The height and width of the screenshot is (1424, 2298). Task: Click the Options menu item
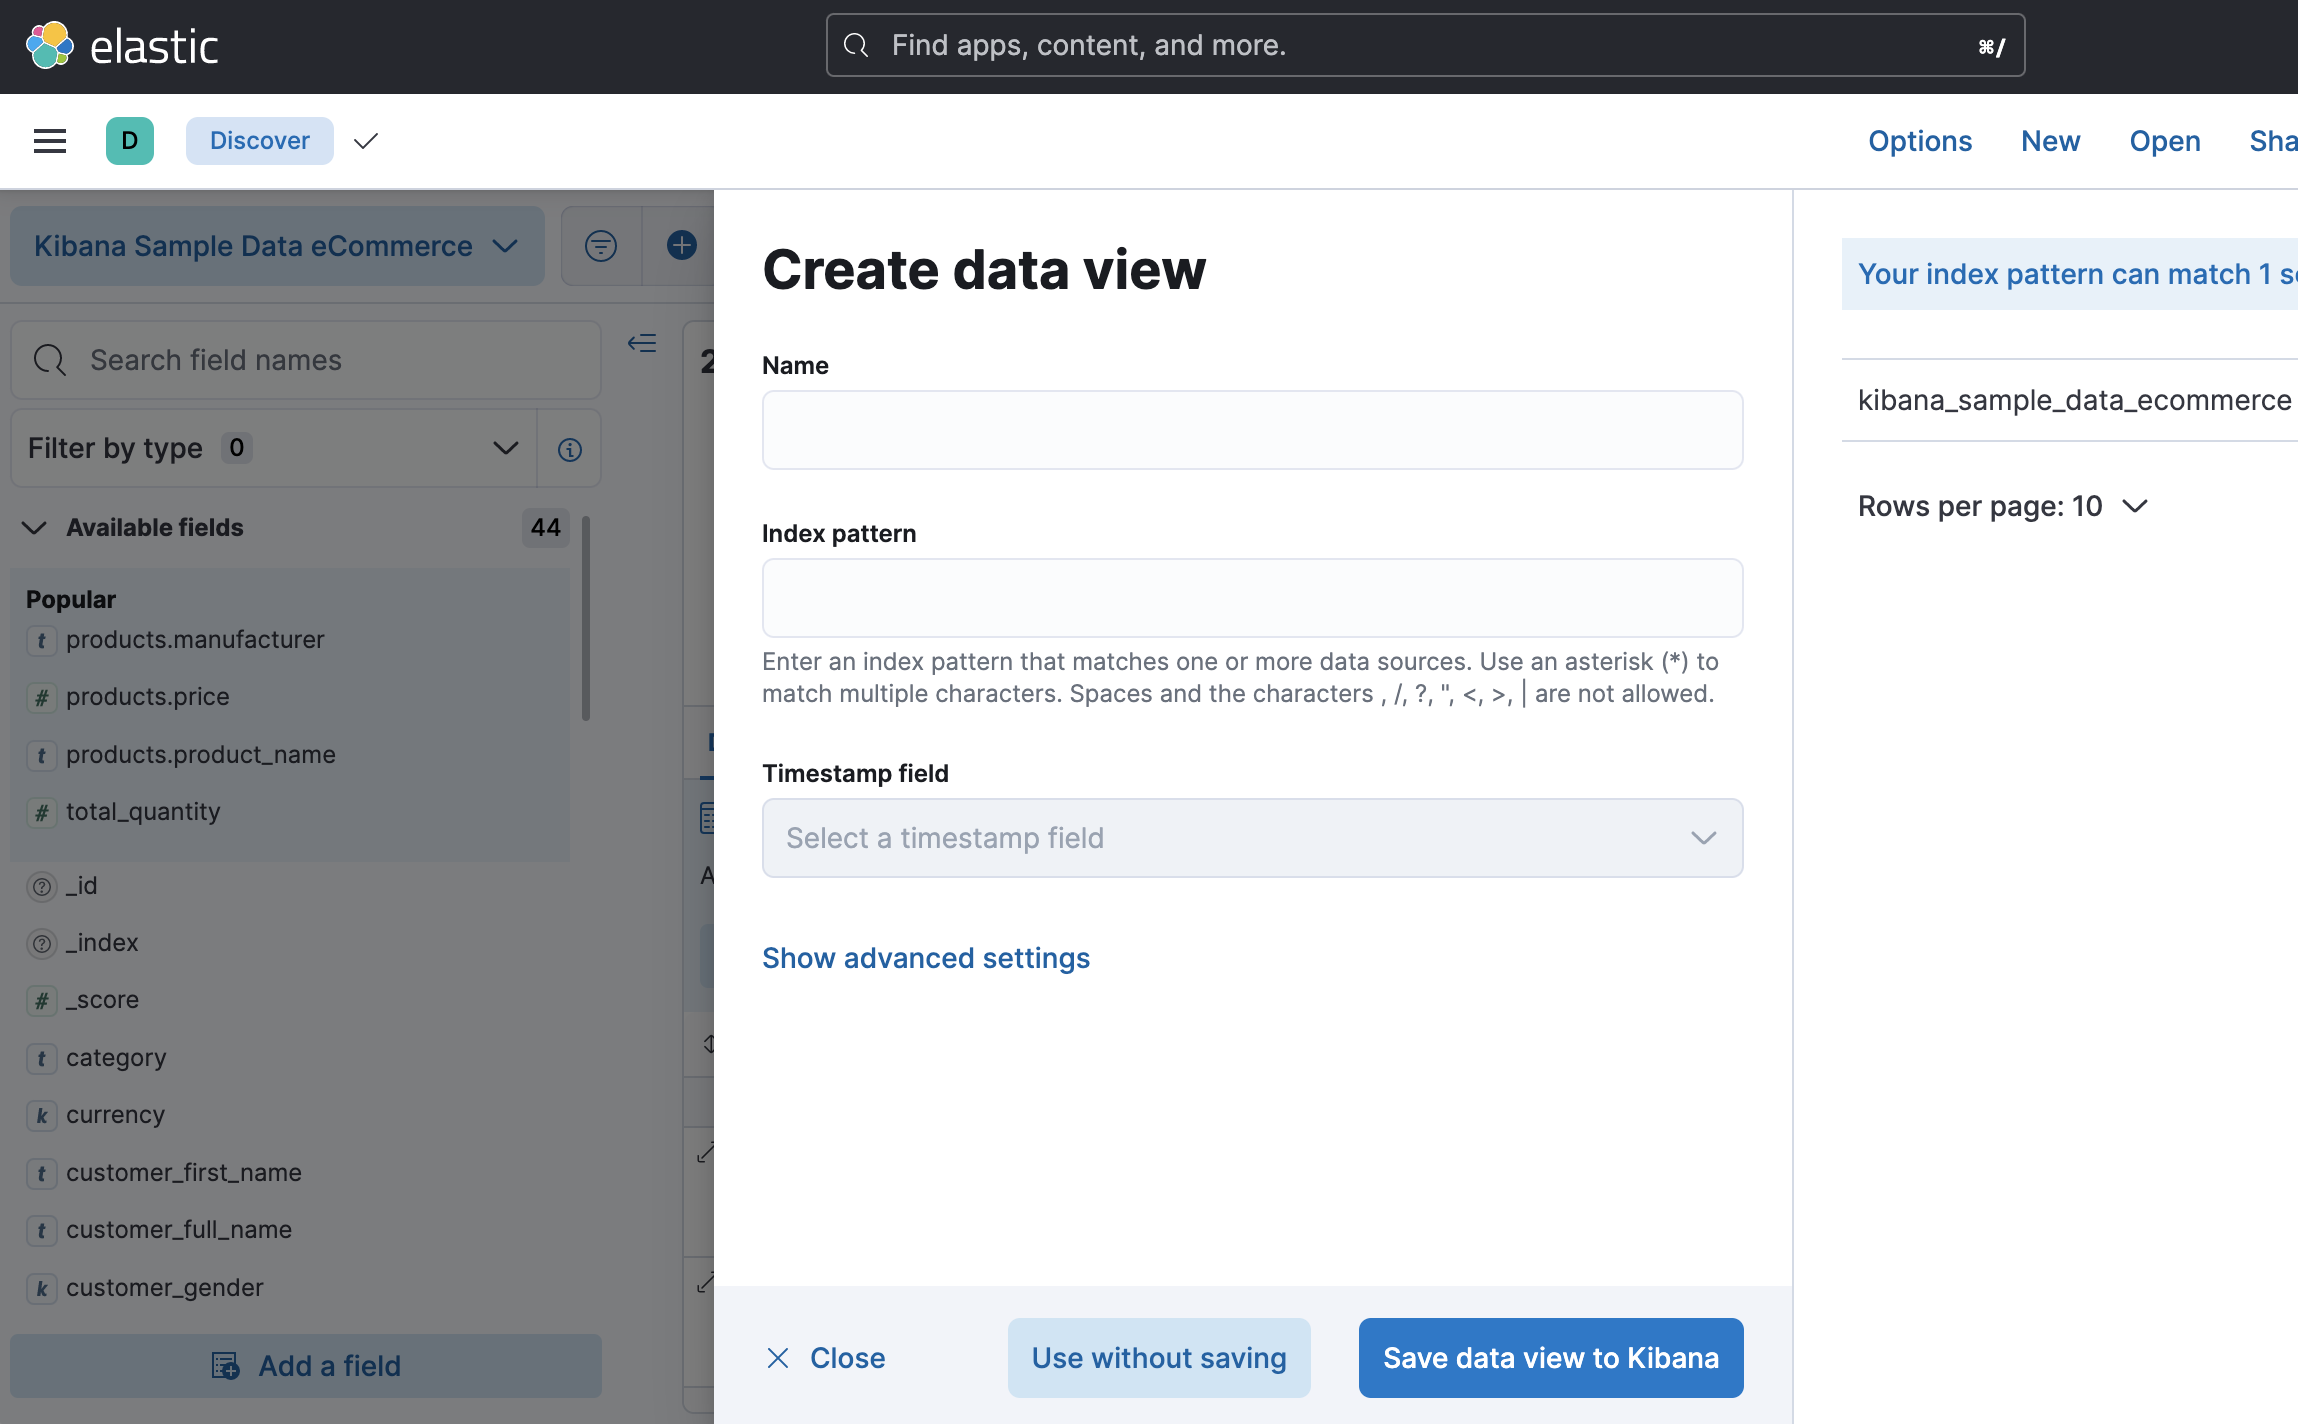pyautogui.click(x=1919, y=141)
